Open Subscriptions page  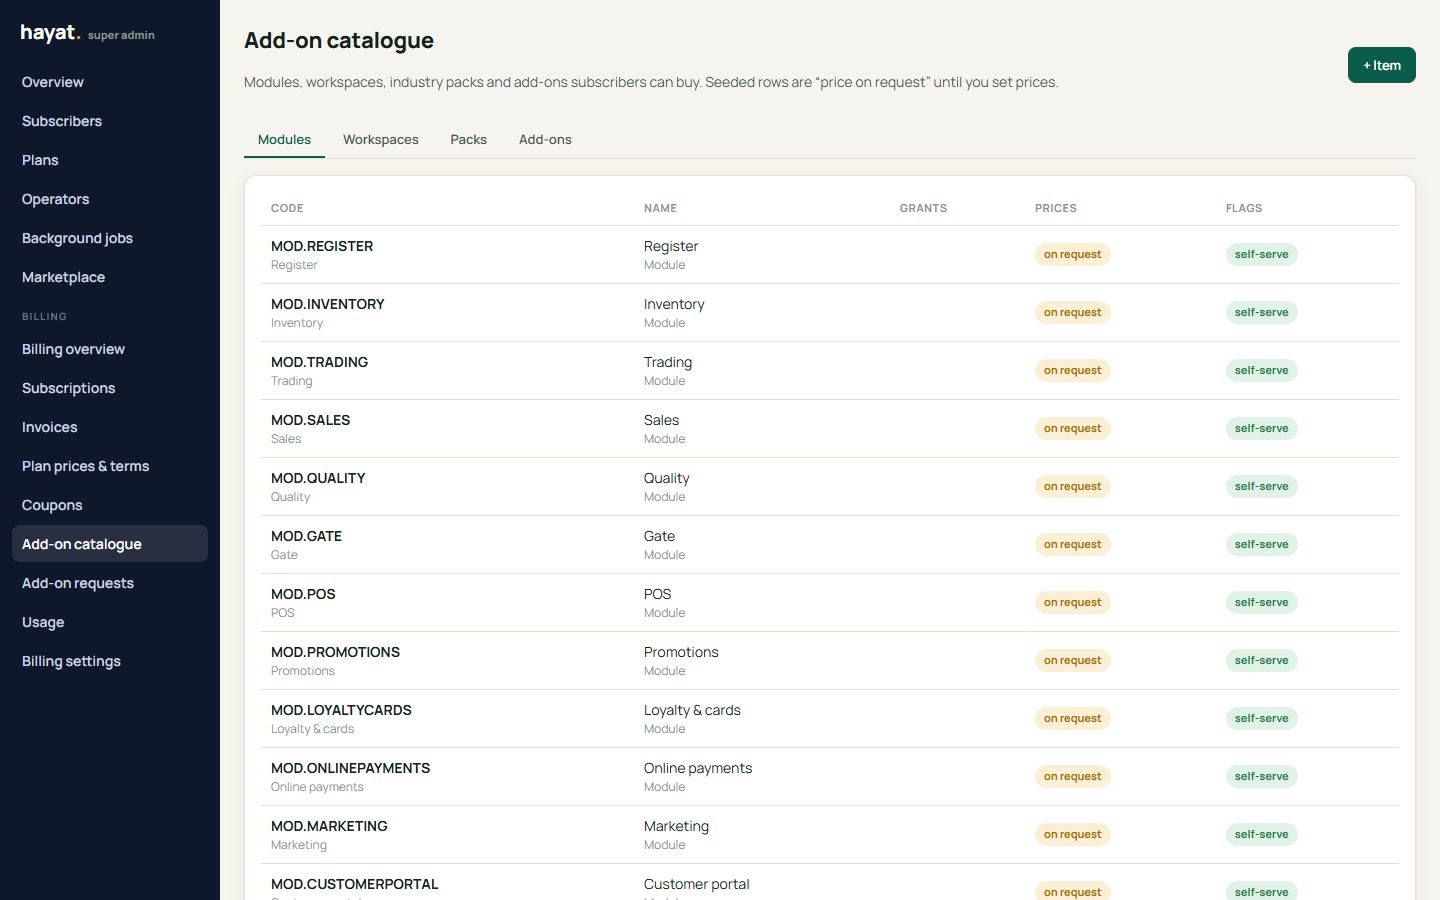pos(110,388)
